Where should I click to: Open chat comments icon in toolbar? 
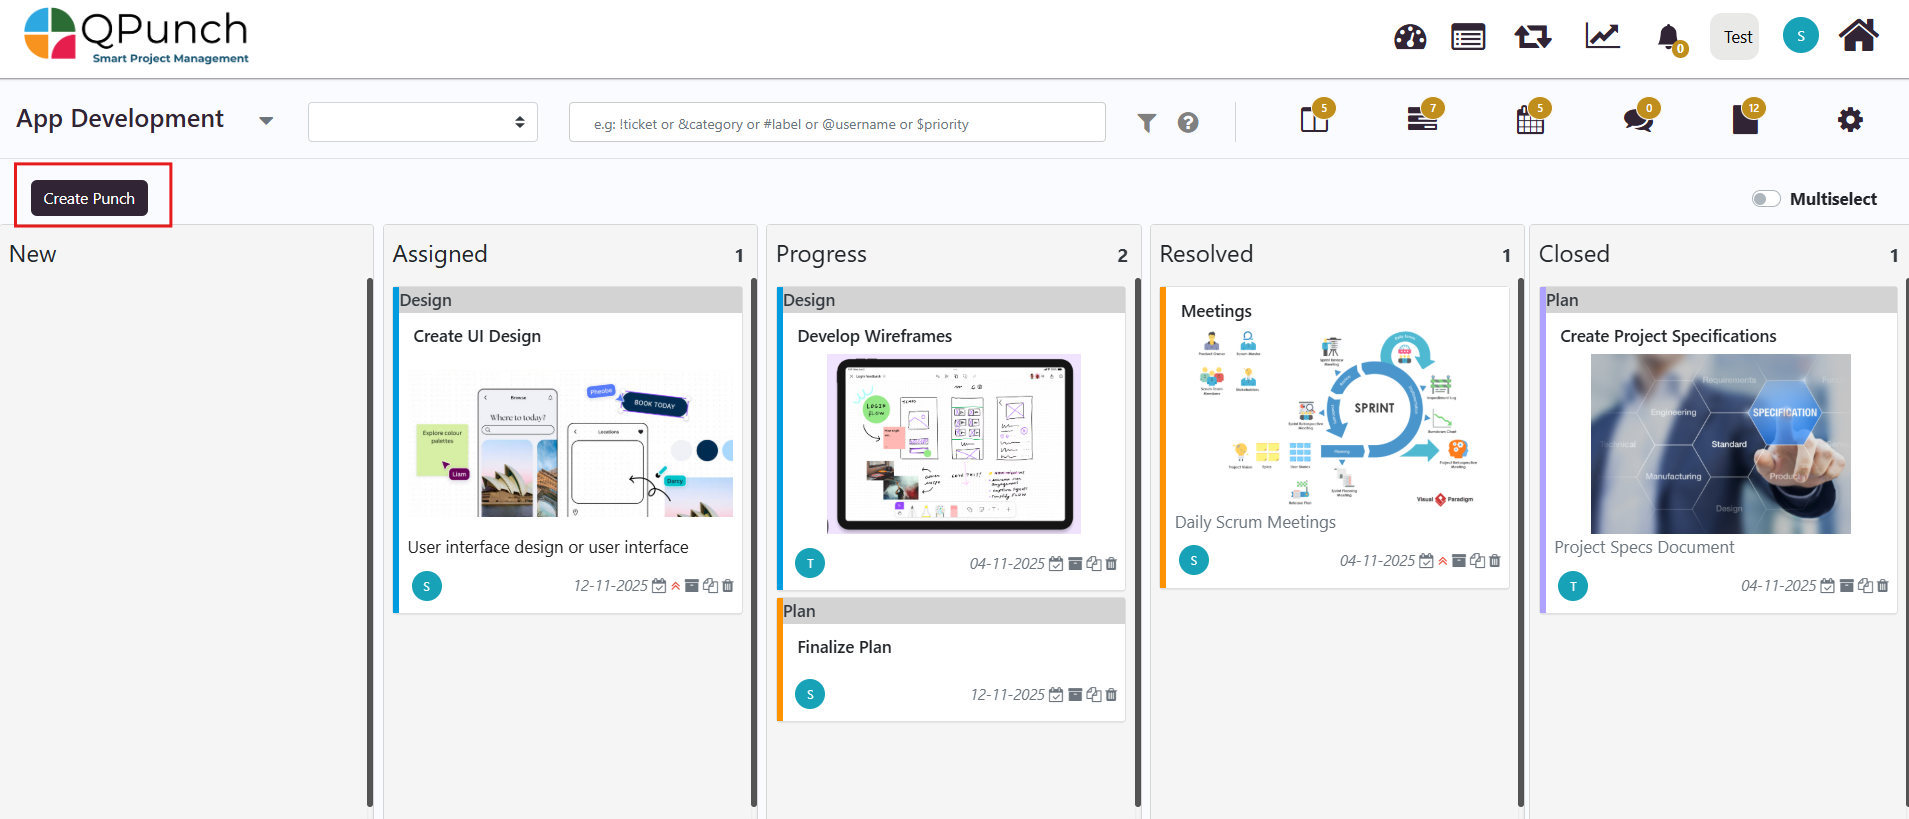[x=1637, y=121]
